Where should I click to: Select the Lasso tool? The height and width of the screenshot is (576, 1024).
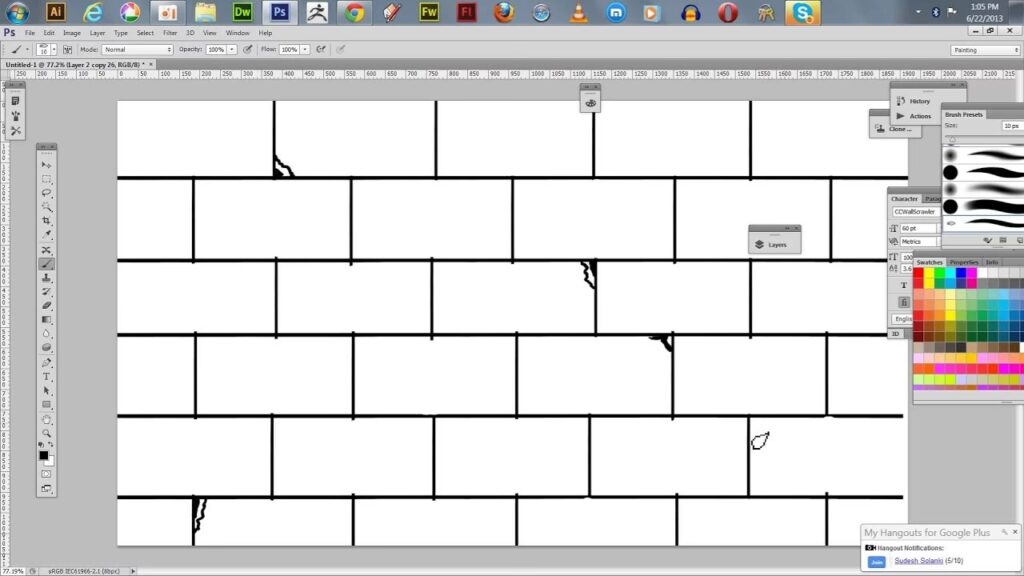coord(47,192)
